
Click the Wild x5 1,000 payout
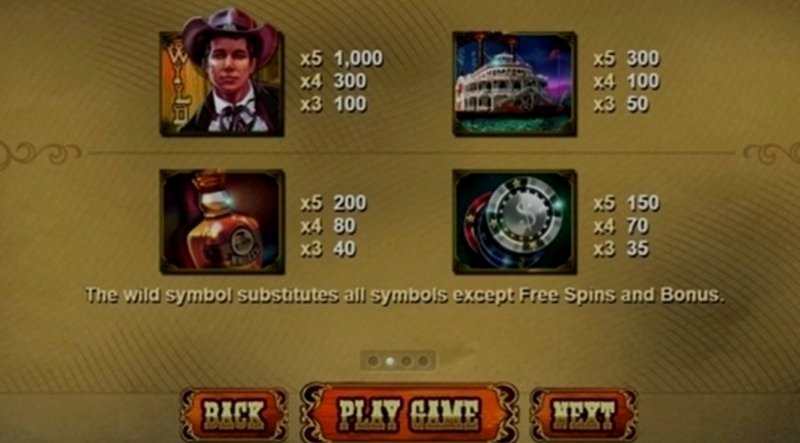click(x=341, y=59)
